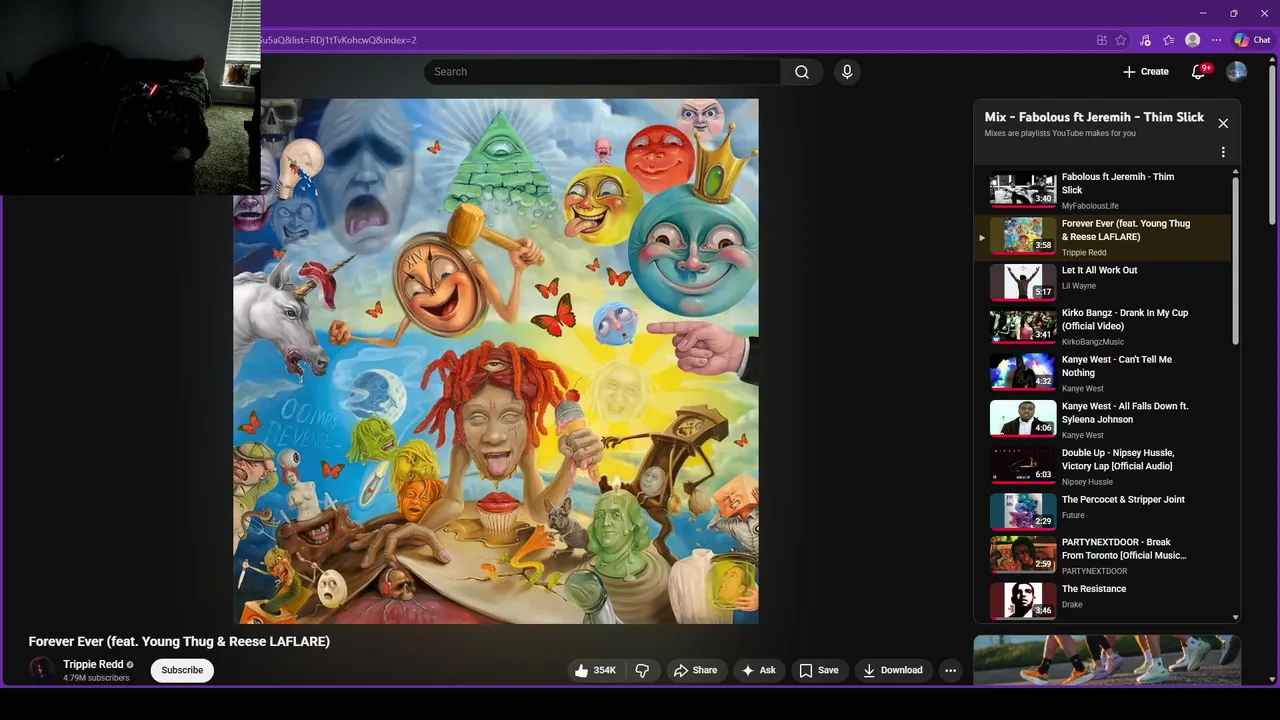This screenshot has height=720, width=1280.
Task: Click the Ask sparkle button
Action: (x=758, y=670)
